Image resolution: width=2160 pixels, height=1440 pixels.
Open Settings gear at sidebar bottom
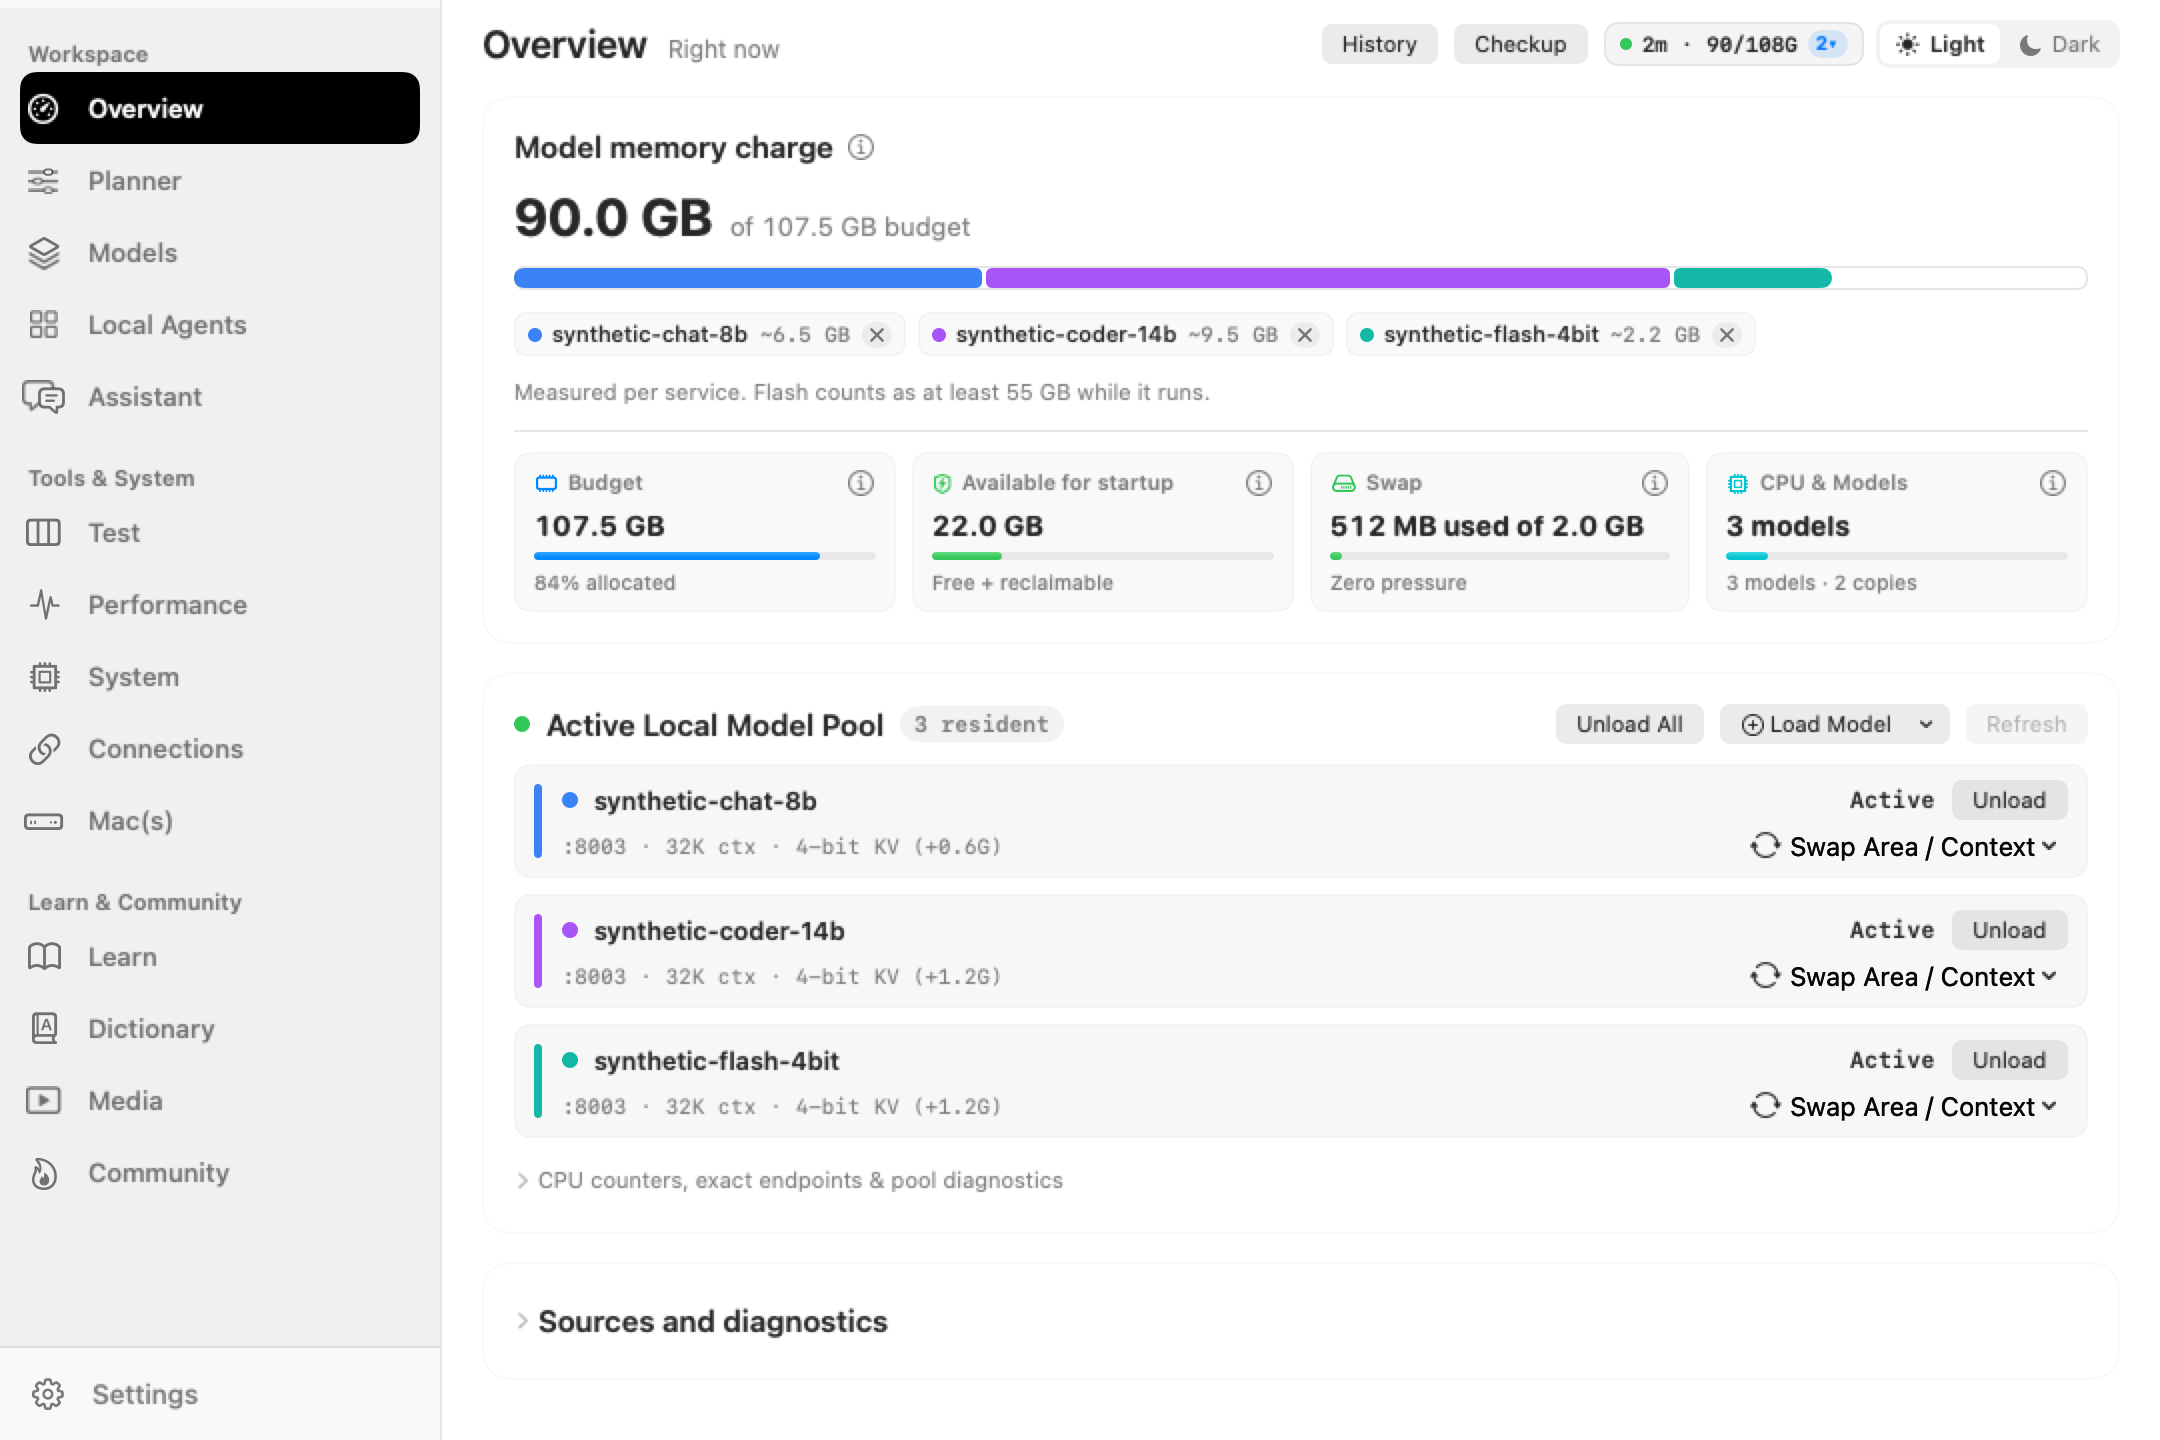[47, 1394]
